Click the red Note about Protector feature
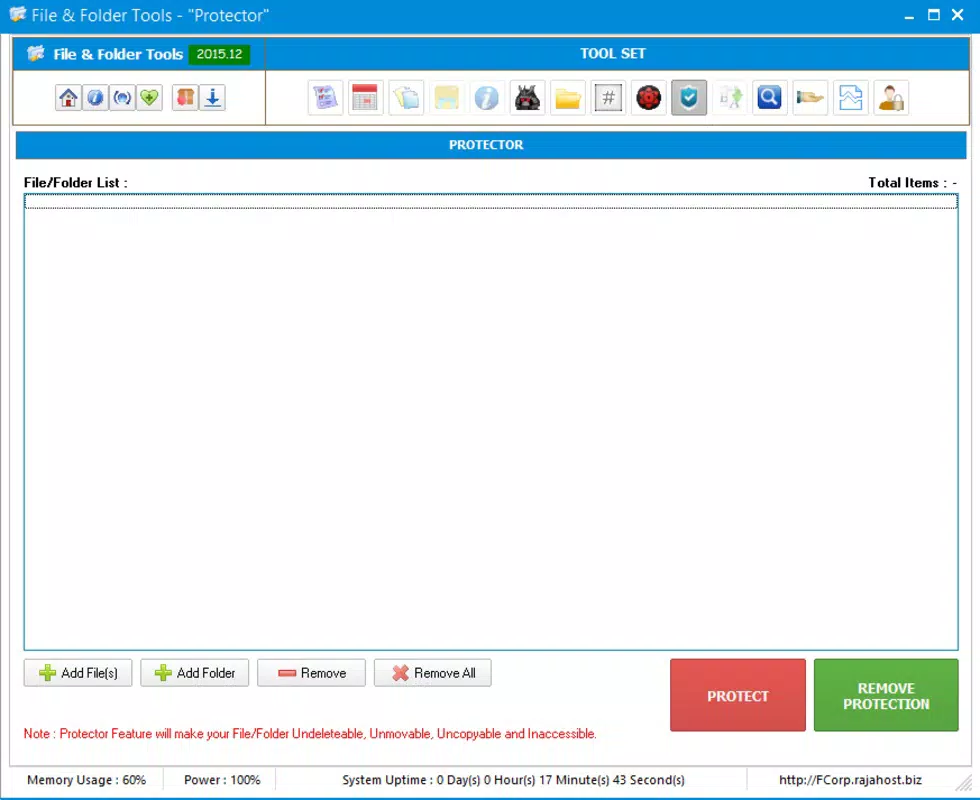Screen dimensions: 980x800 [310, 734]
